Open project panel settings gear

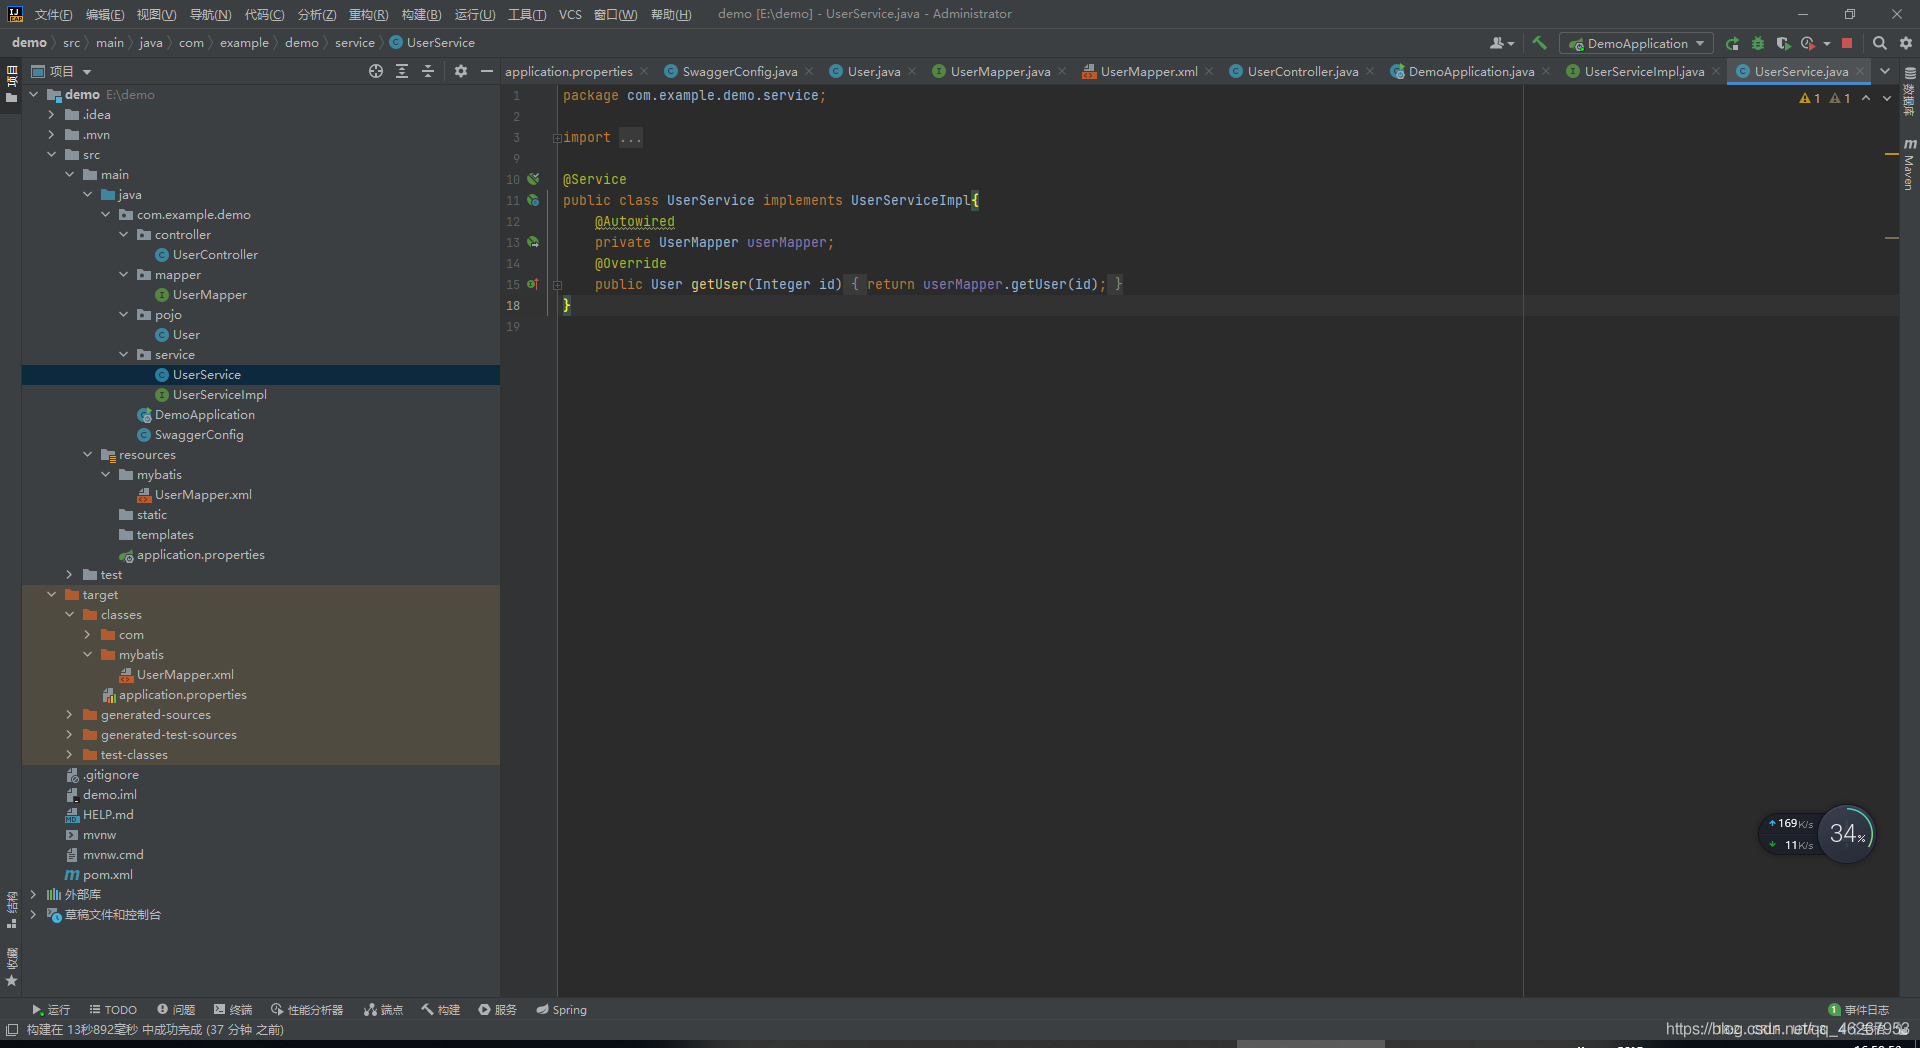click(461, 71)
